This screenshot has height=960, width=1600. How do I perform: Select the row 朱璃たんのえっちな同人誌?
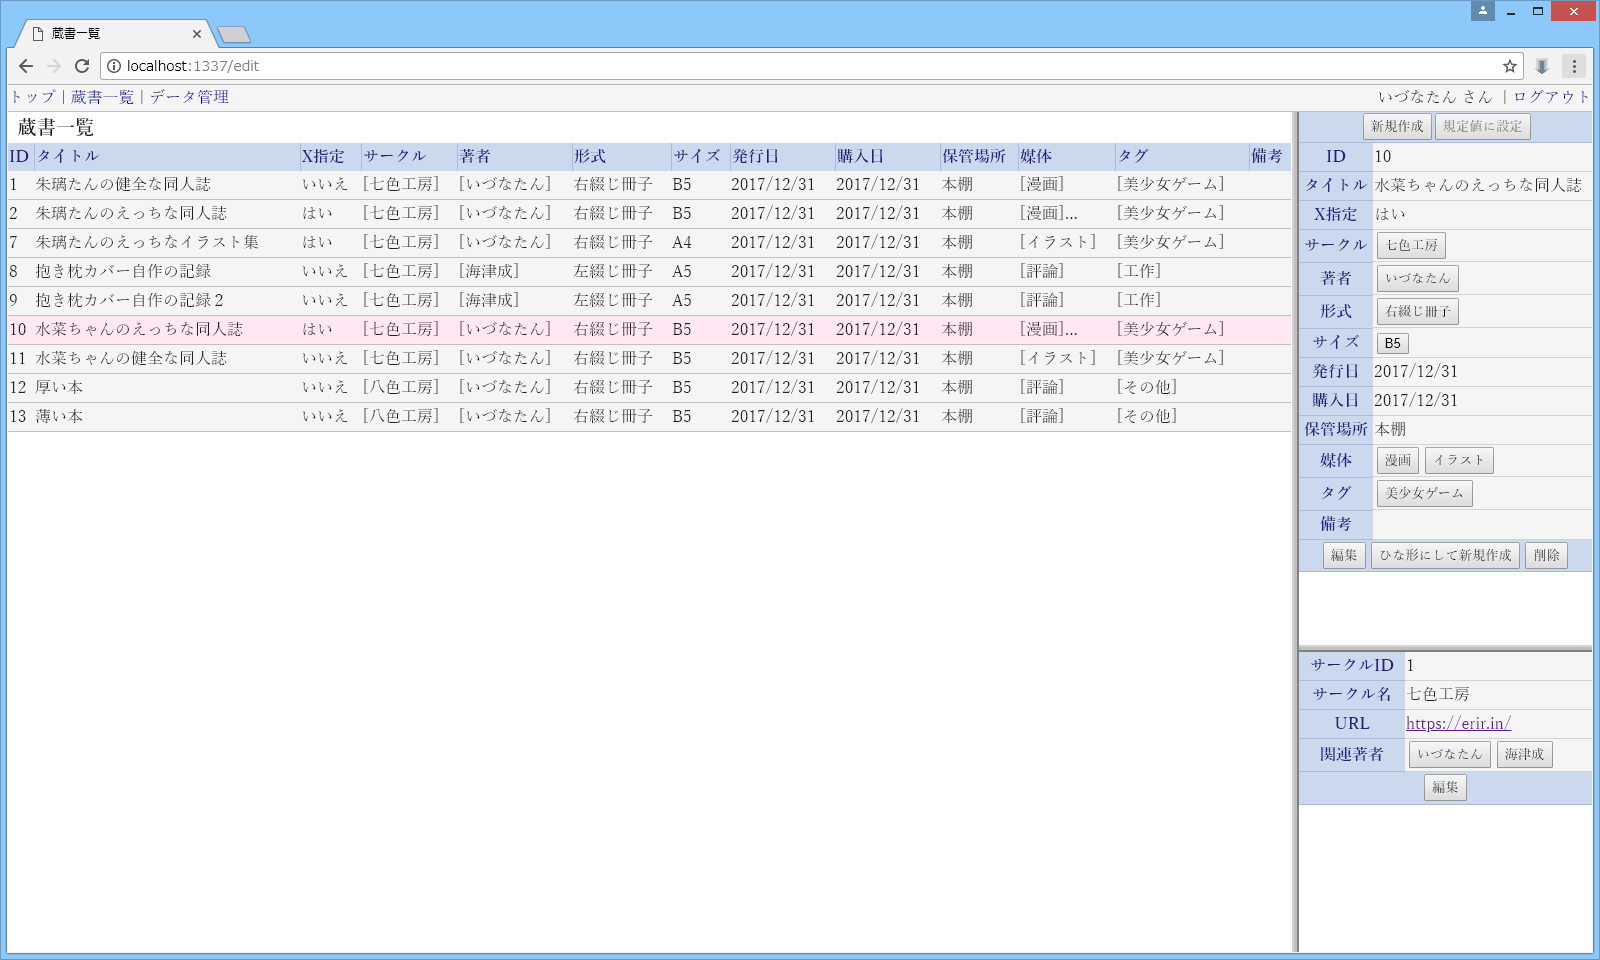(649, 214)
